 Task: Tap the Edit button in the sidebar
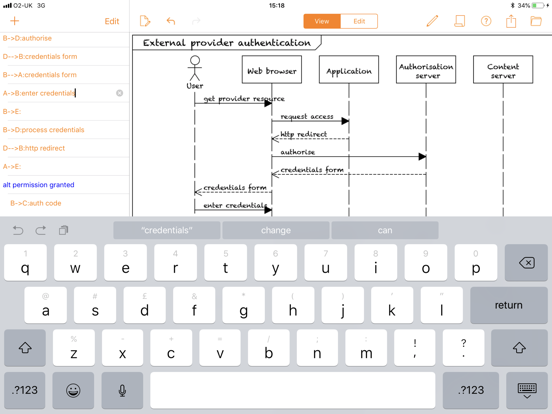(x=112, y=21)
